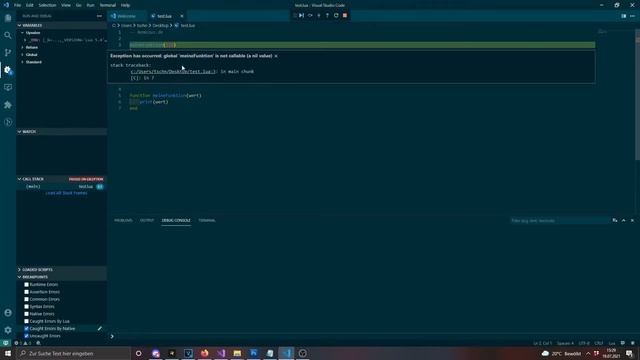Open the Selection menu
The width and height of the screenshot is (640, 360).
47,5
